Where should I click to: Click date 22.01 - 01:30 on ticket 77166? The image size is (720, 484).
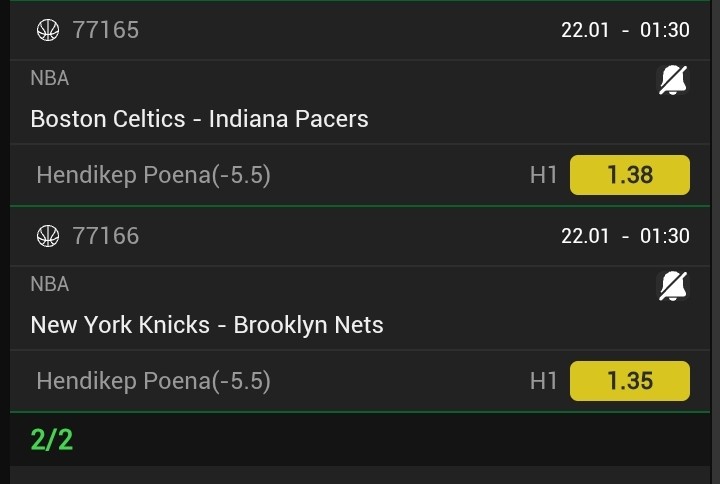[x=625, y=236]
